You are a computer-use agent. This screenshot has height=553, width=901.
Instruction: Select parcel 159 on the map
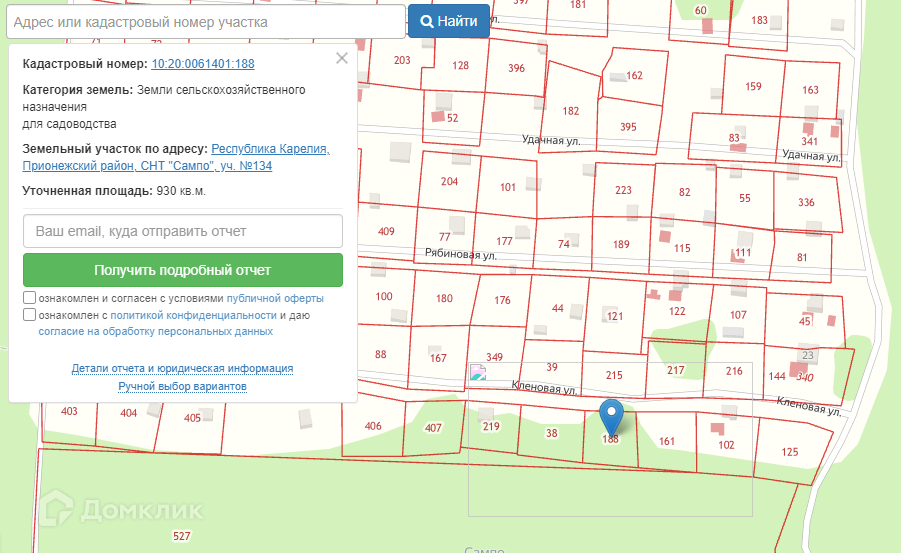pyautogui.click(x=753, y=86)
